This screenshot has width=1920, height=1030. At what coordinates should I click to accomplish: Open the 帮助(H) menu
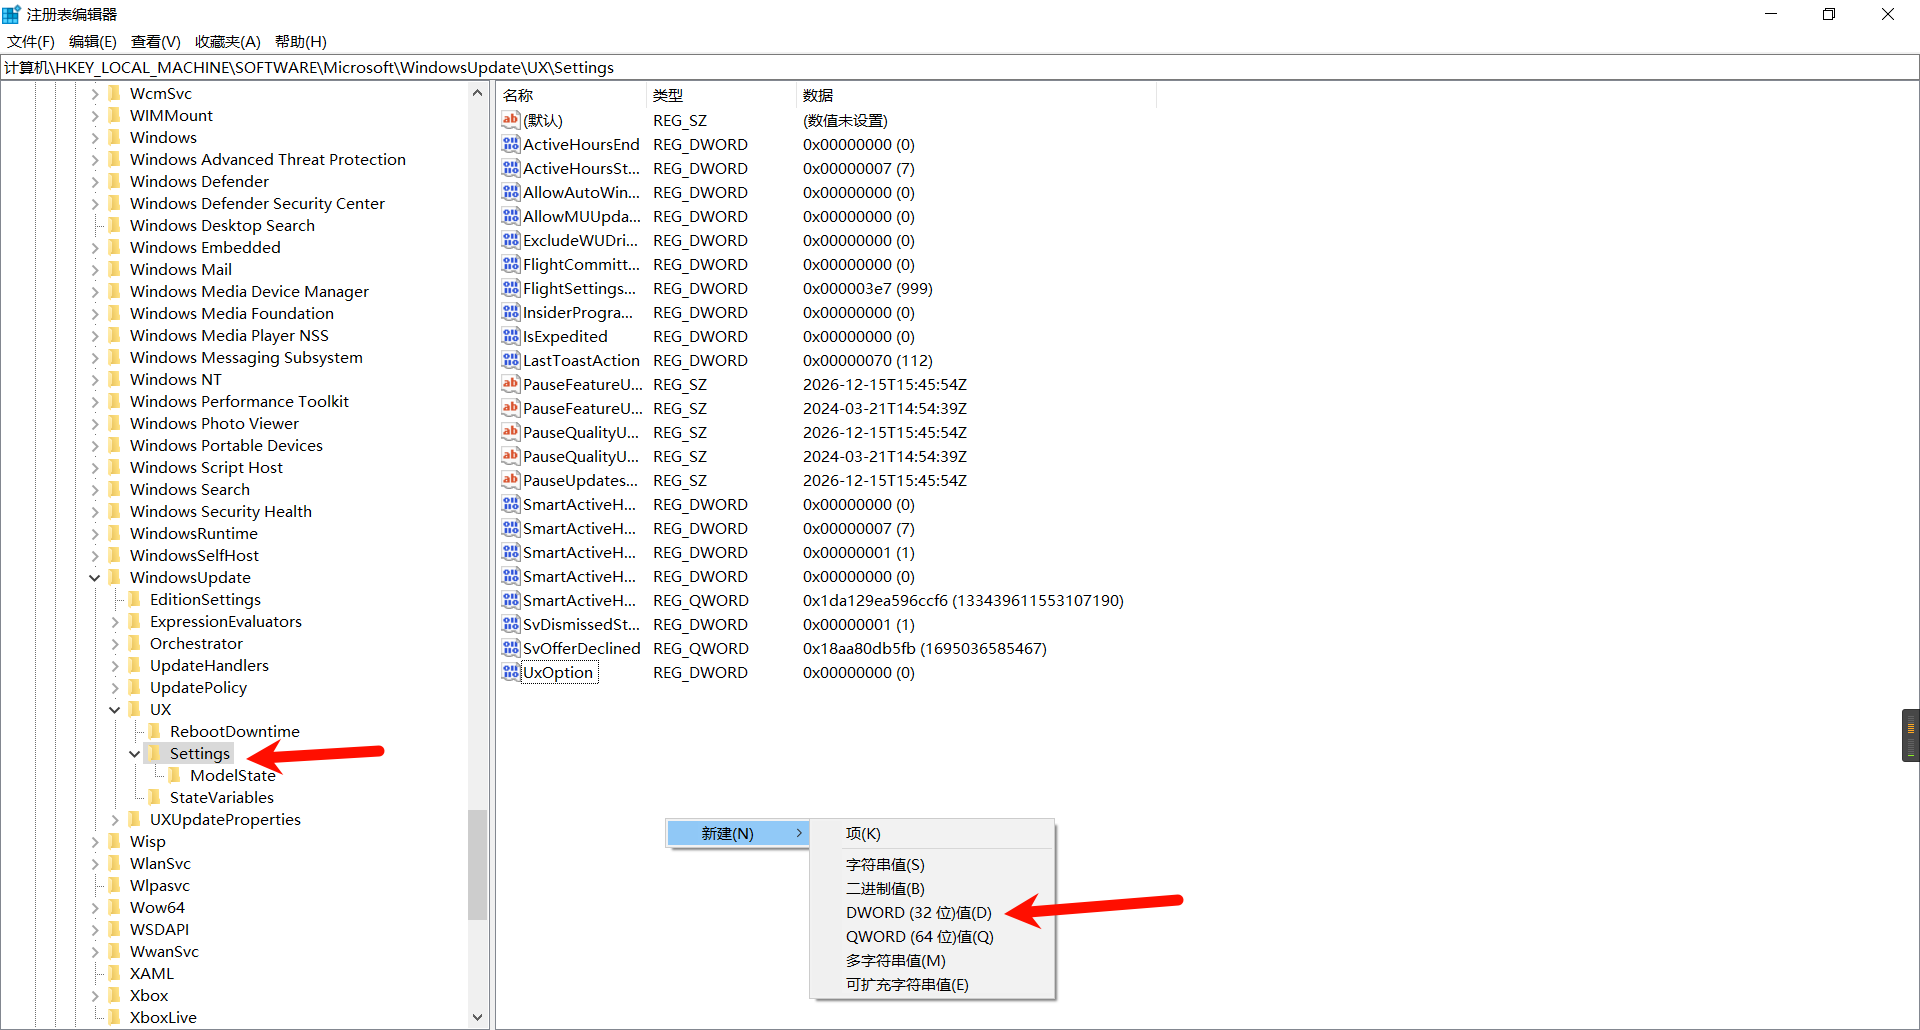301,41
